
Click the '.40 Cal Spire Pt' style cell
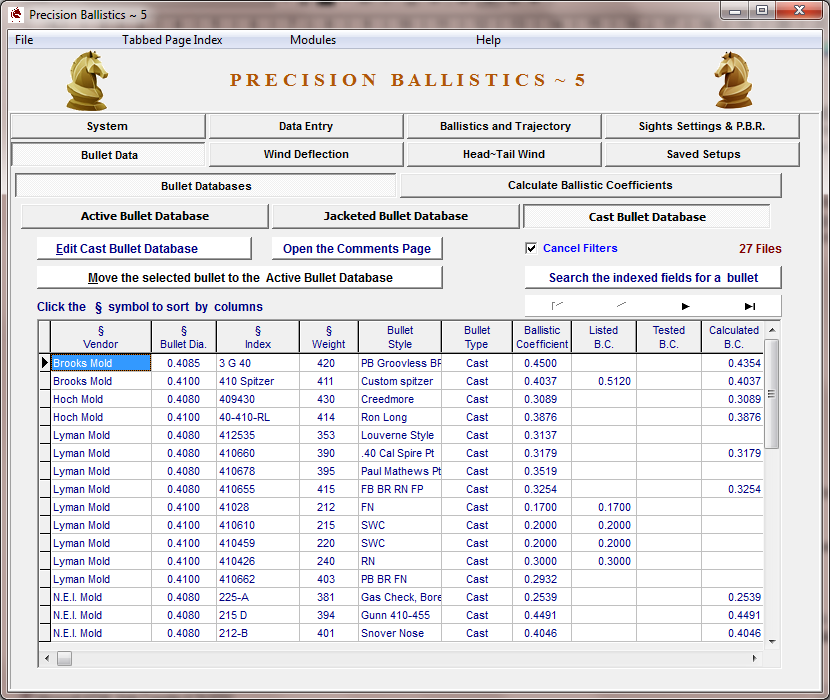point(400,453)
